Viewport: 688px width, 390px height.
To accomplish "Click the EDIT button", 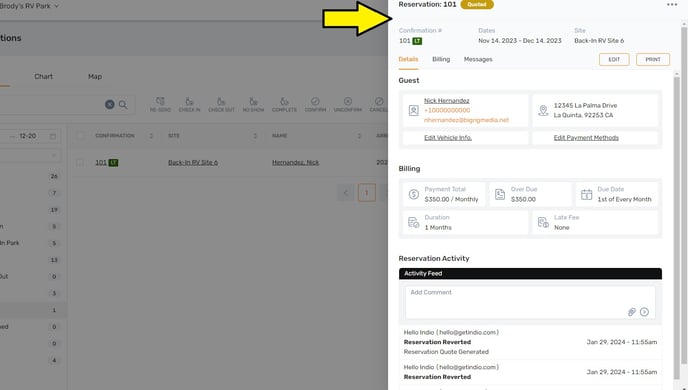I will [x=614, y=60].
